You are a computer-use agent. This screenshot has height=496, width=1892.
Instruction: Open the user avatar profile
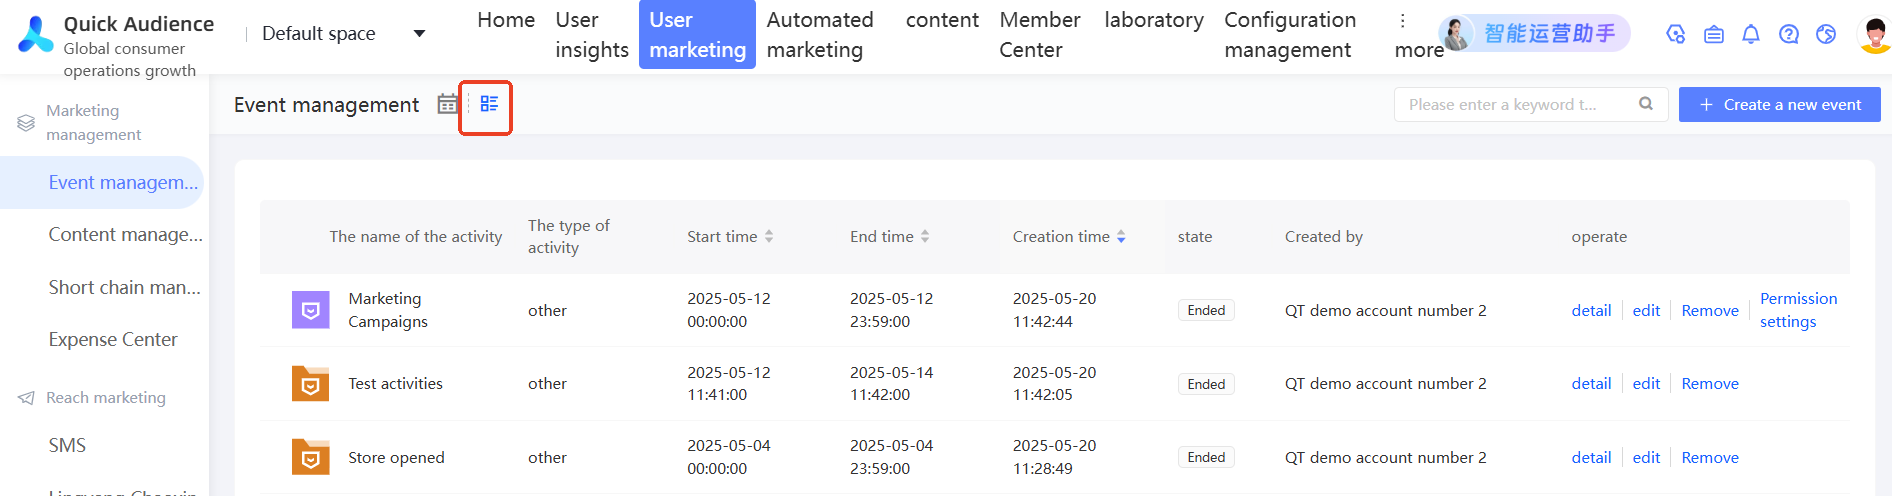(1874, 35)
